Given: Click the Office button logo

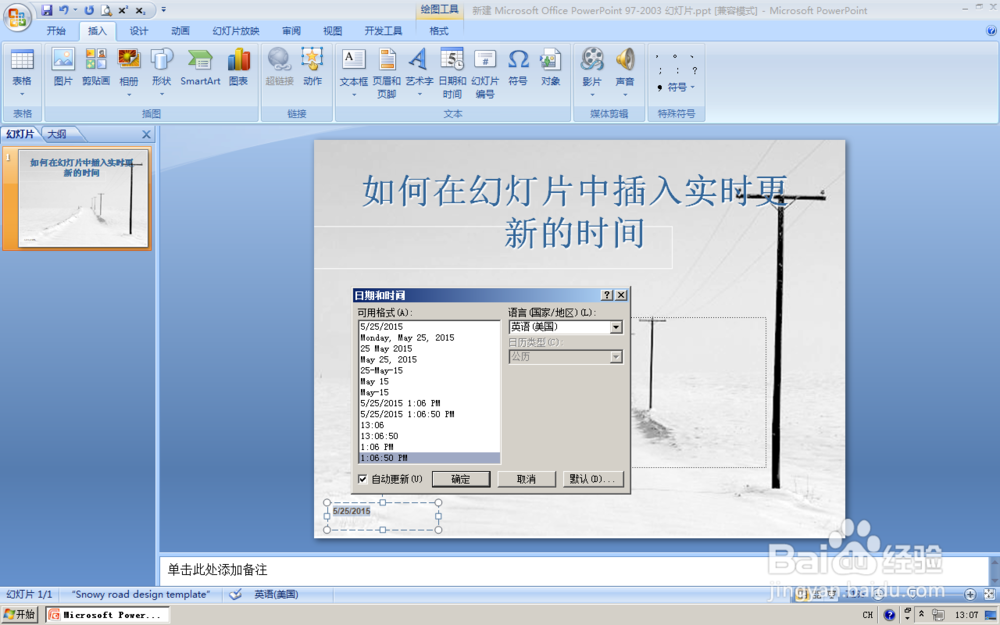Looking at the screenshot, I should (x=17, y=17).
